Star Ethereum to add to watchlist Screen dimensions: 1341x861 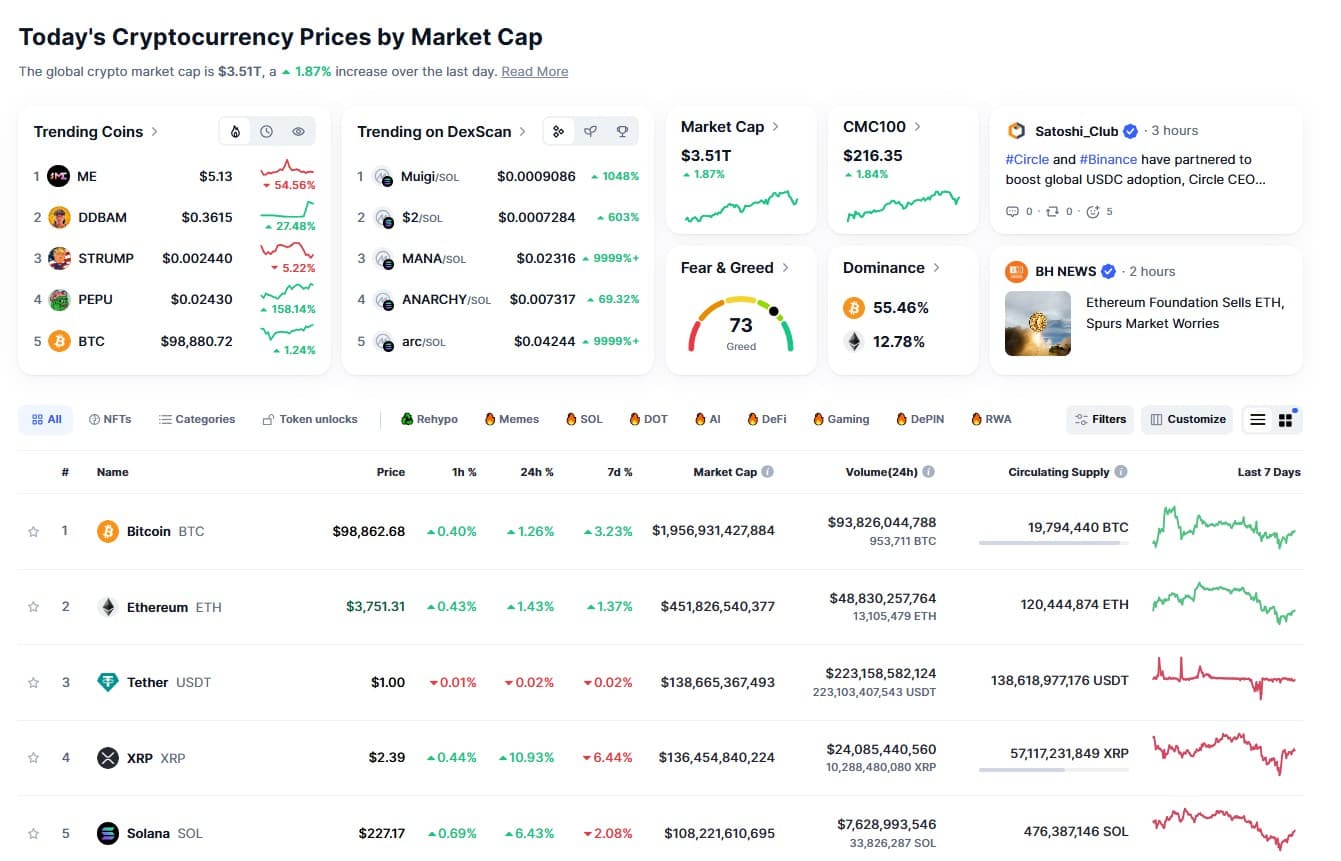[33, 607]
